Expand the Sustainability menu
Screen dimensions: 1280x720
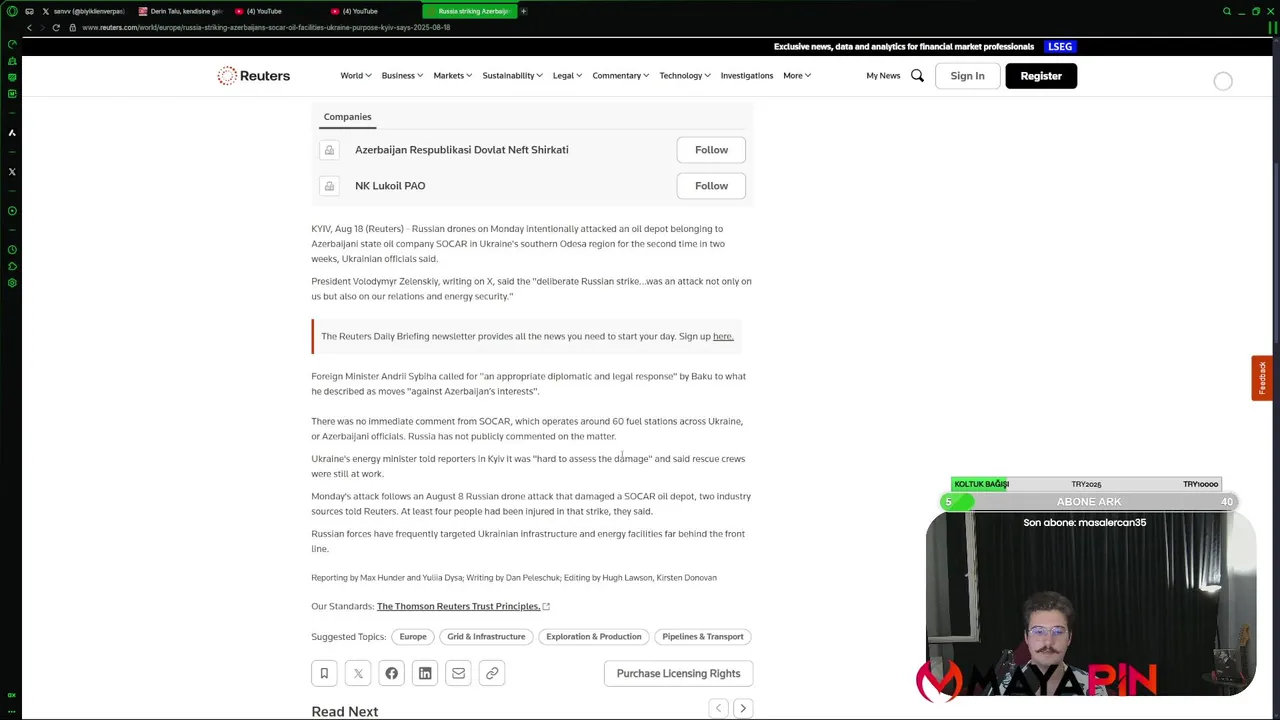click(512, 75)
